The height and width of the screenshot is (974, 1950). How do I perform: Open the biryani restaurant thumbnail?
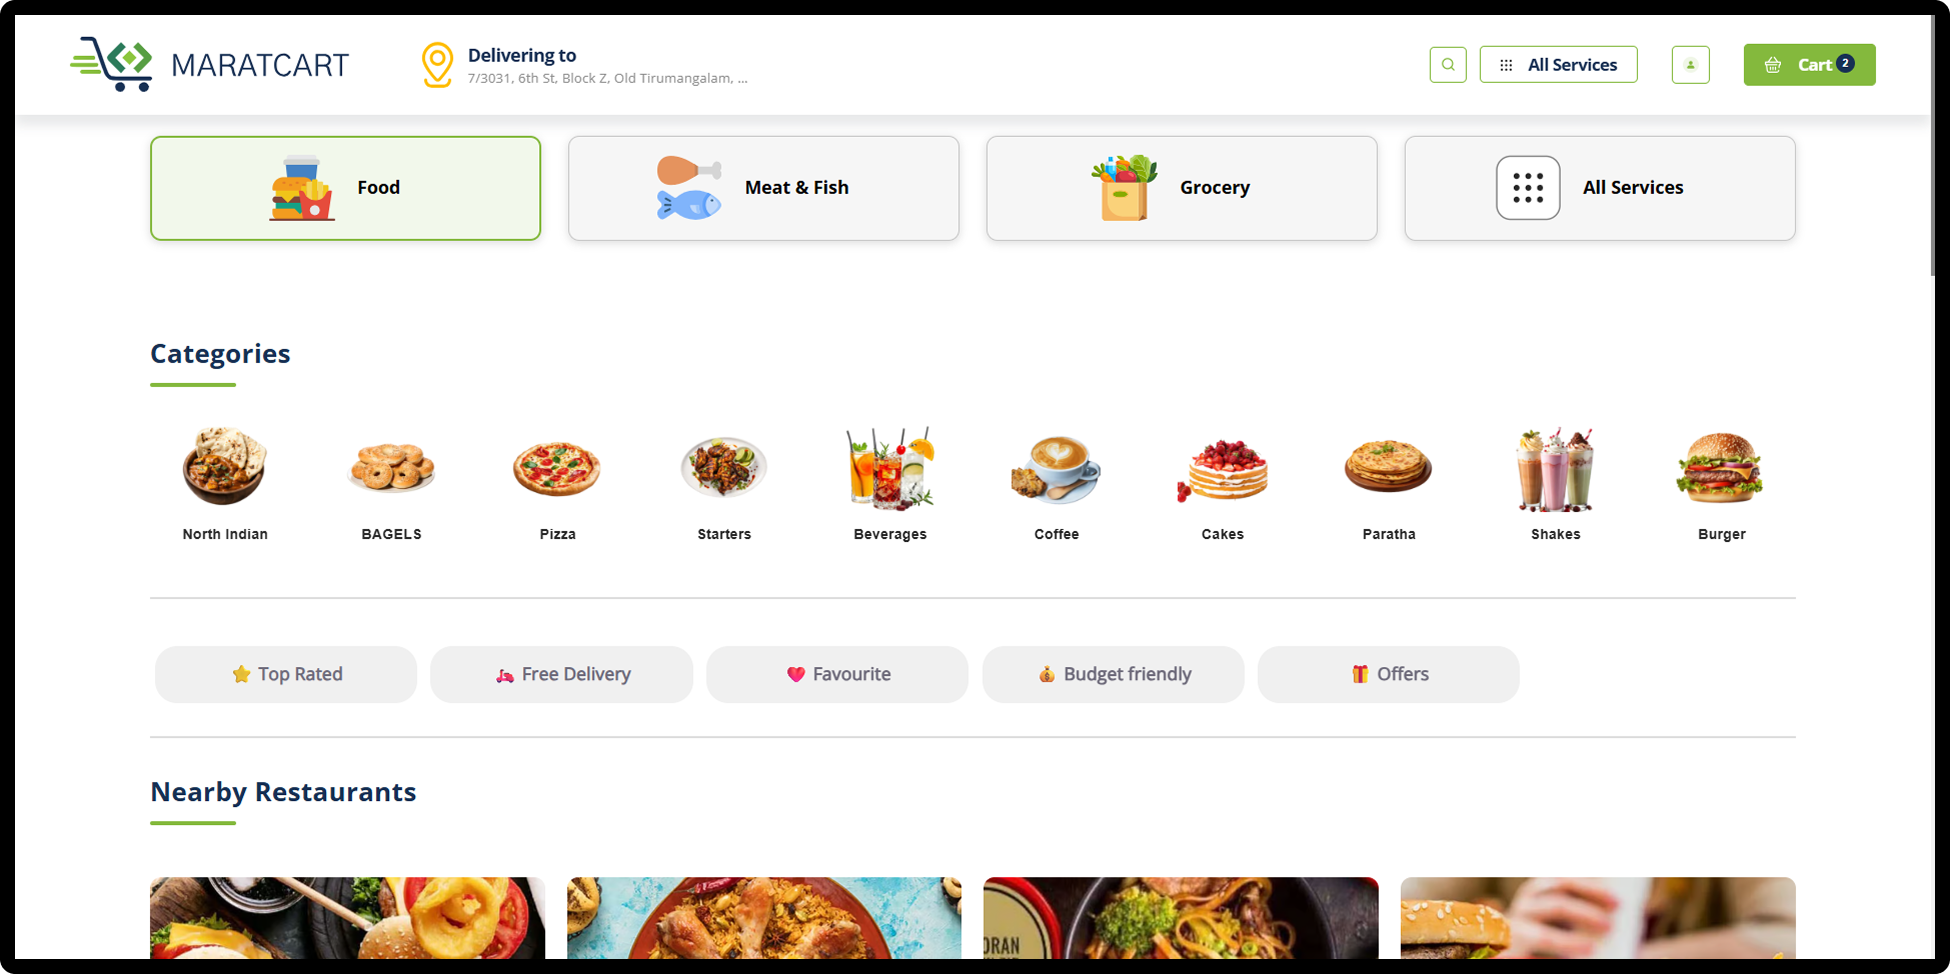tap(764, 918)
